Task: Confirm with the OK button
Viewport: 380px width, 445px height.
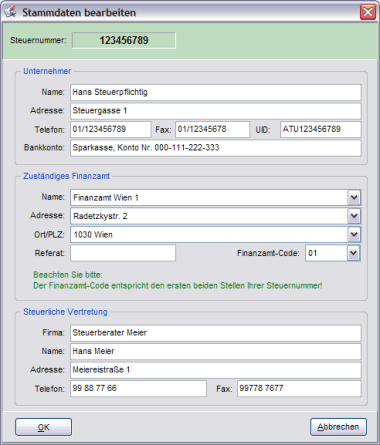Action: click(x=43, y=427)
